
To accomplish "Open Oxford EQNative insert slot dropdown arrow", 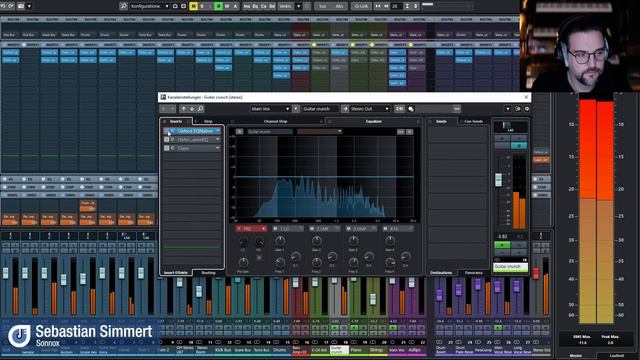I will point(218,131).
